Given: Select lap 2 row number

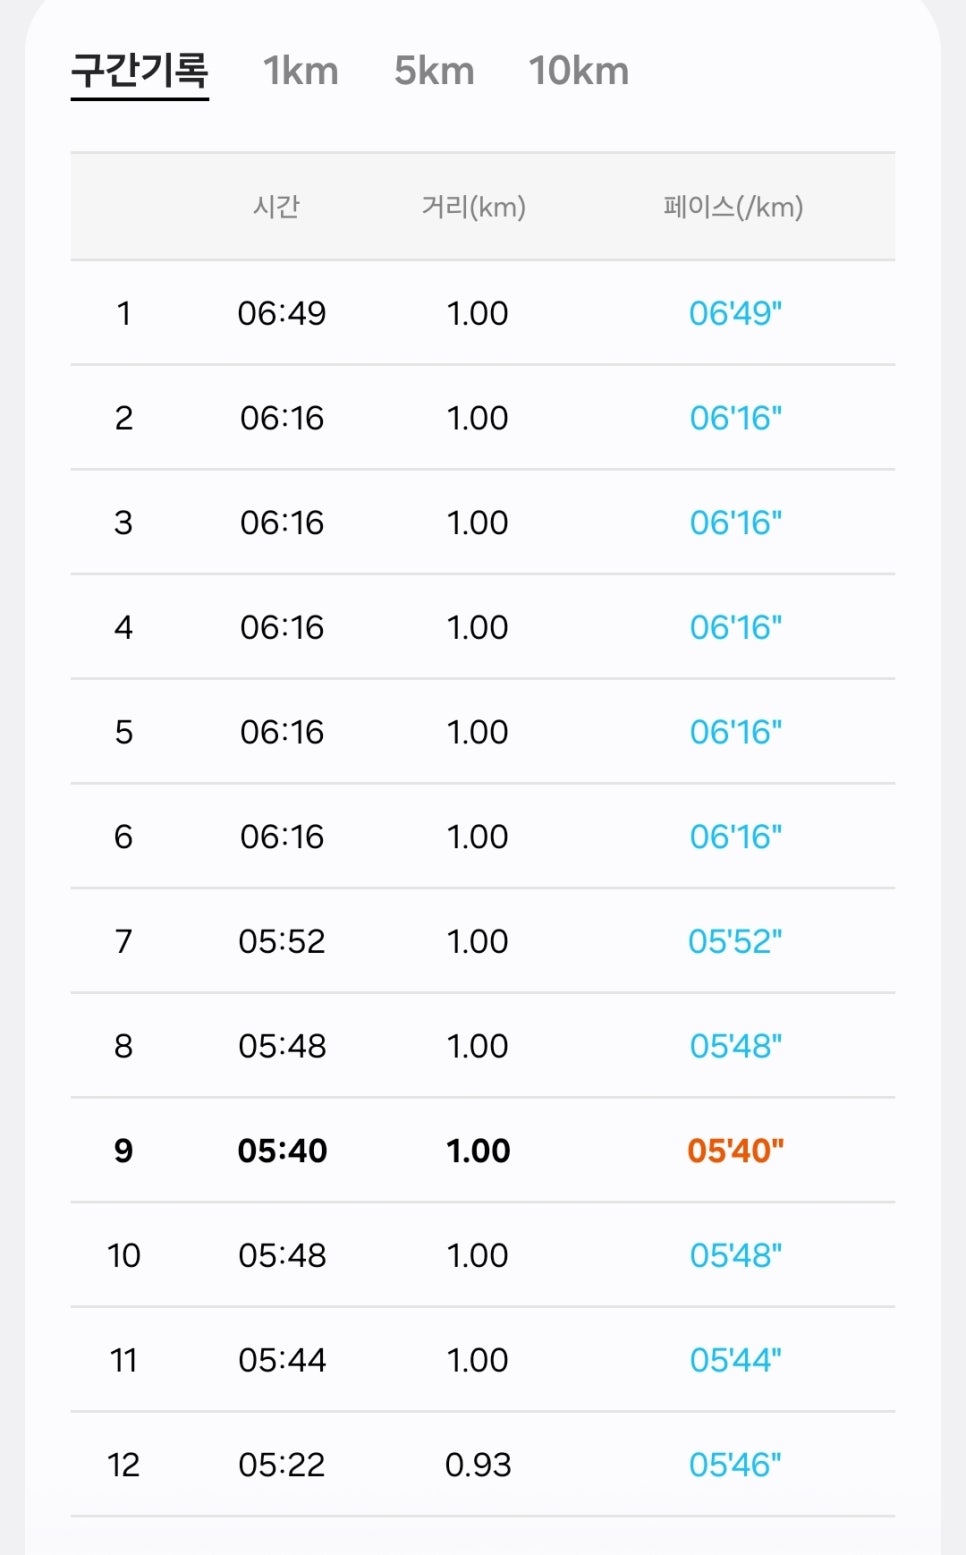Looking at the screenshot, I should click(123, 418).
